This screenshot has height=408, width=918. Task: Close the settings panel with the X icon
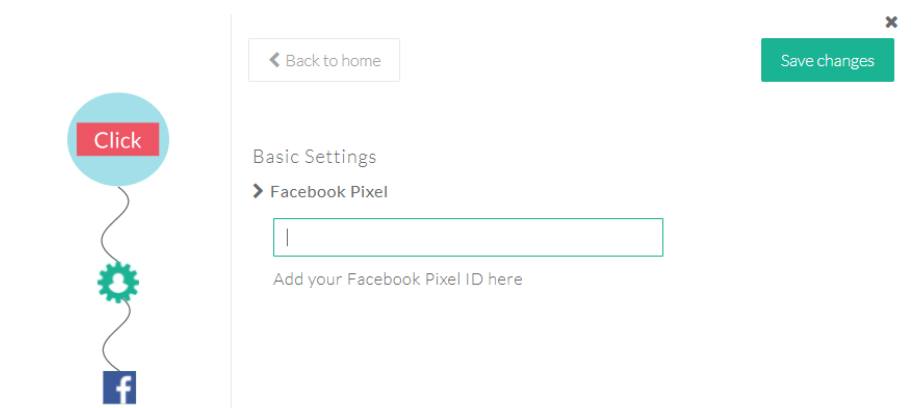click(x=891, y=22)
